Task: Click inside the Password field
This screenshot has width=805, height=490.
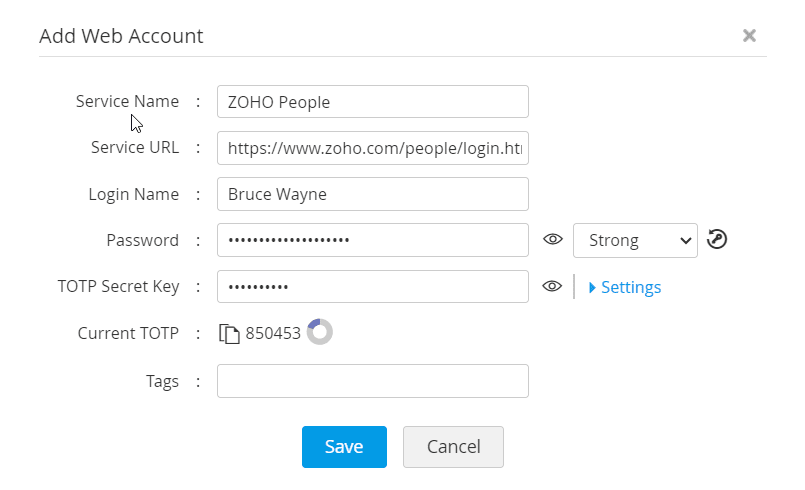Action: 372,240
